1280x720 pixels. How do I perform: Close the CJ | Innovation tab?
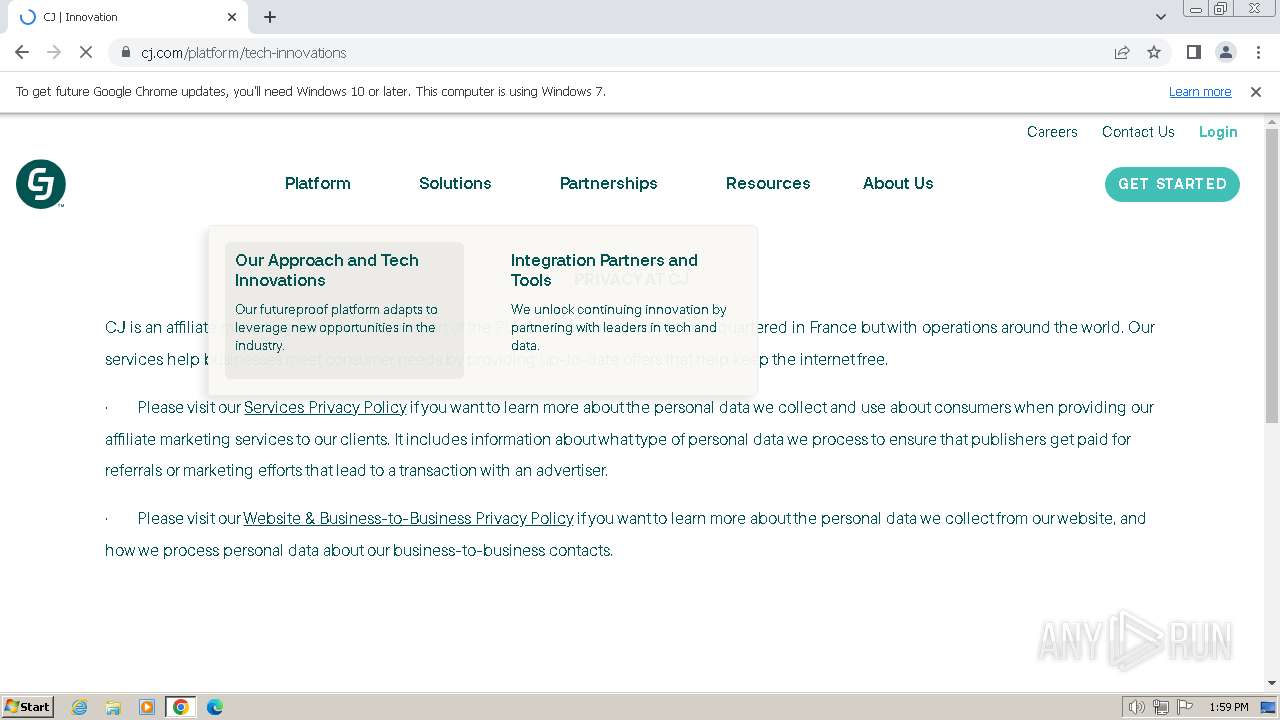[x=232, y=17]
